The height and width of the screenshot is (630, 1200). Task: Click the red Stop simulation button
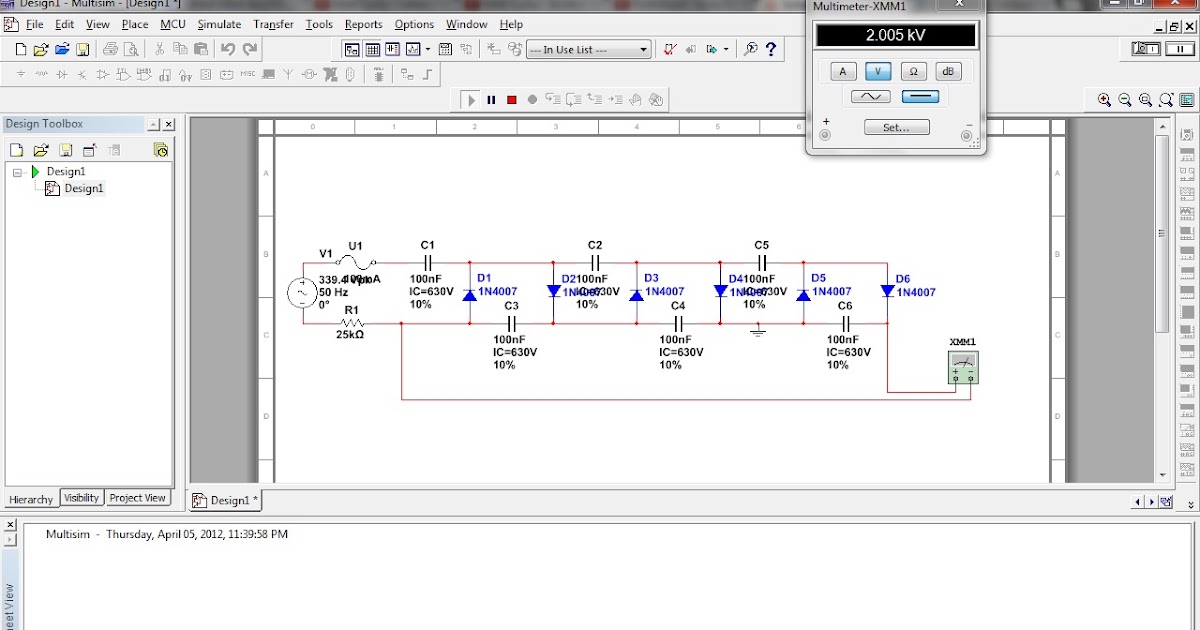point(512,99)
